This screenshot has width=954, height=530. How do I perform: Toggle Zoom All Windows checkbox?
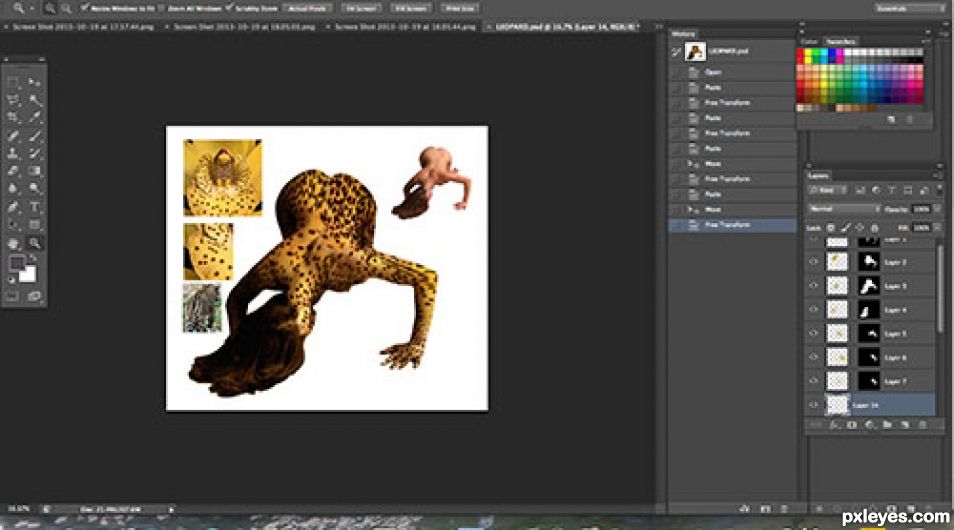click(162, 8)
